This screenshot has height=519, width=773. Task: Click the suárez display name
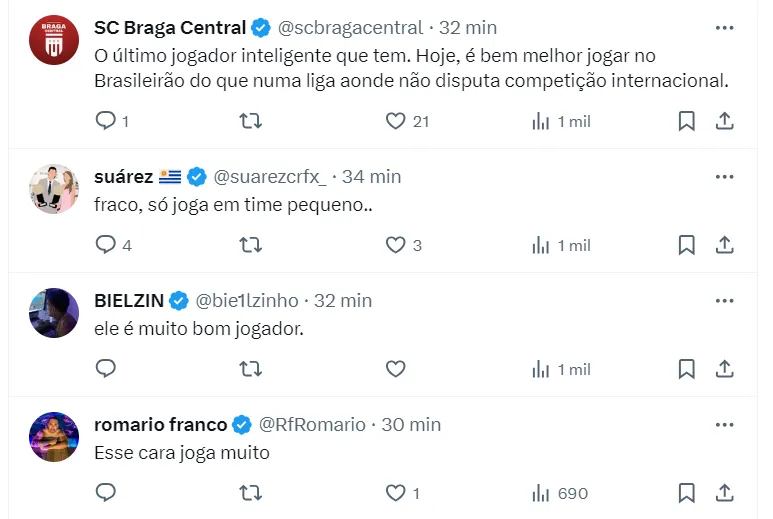123,176
